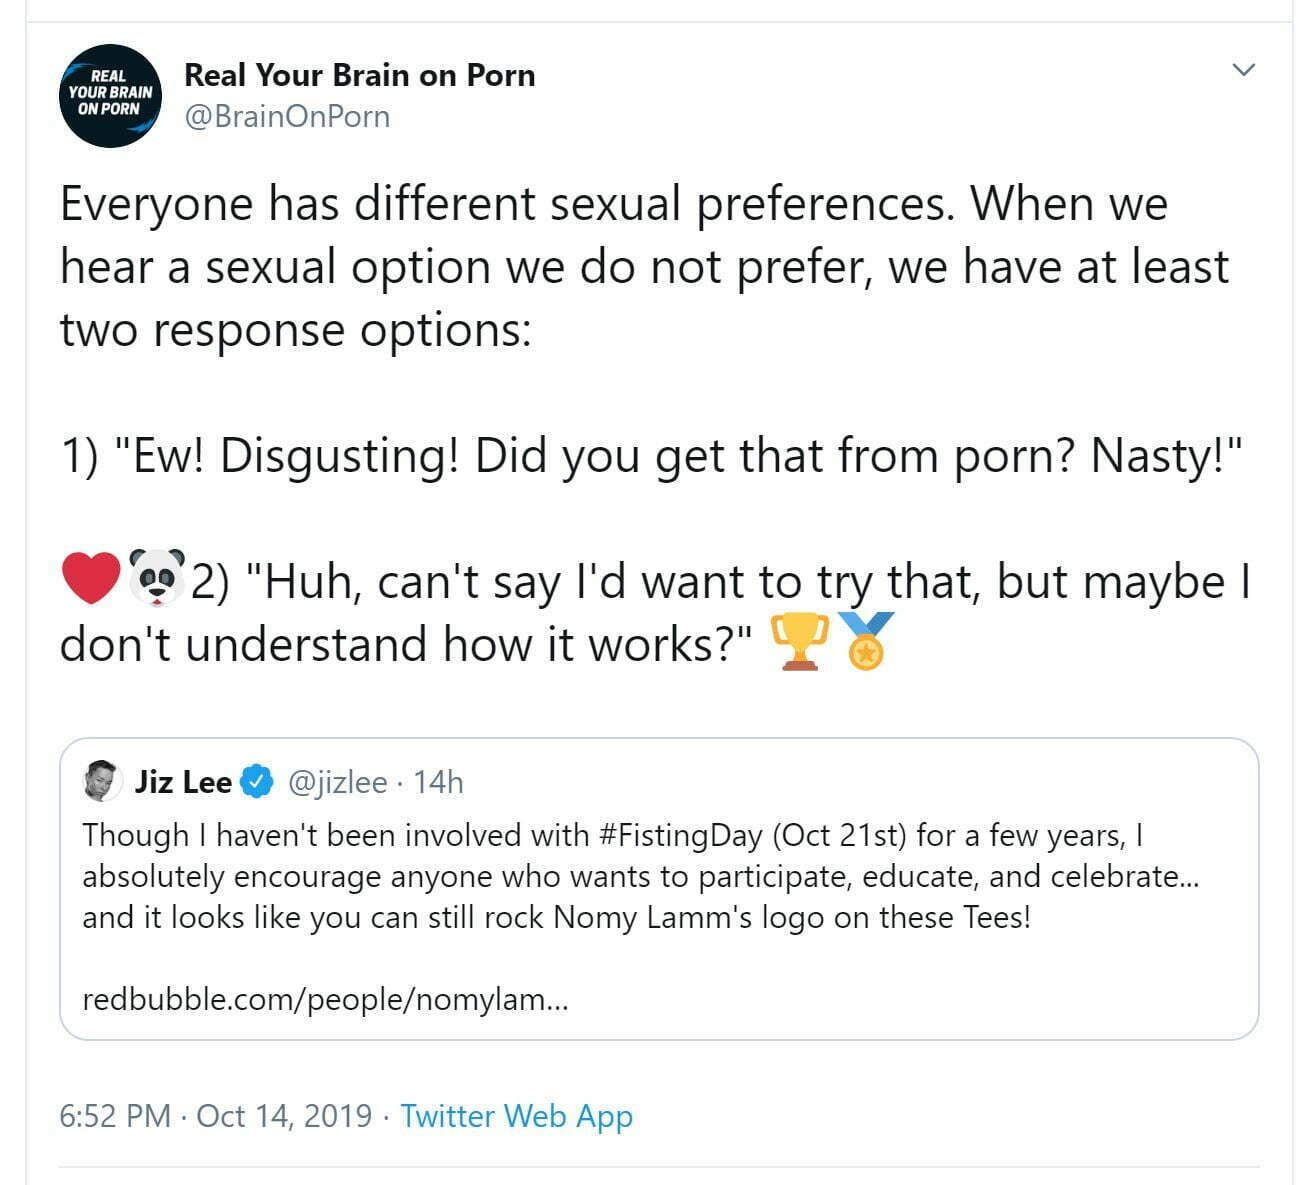Click the 6:52 PM Oct 14, 2019 timestamp
Screen dimensions: 1308x1185
click(215, 1115)
